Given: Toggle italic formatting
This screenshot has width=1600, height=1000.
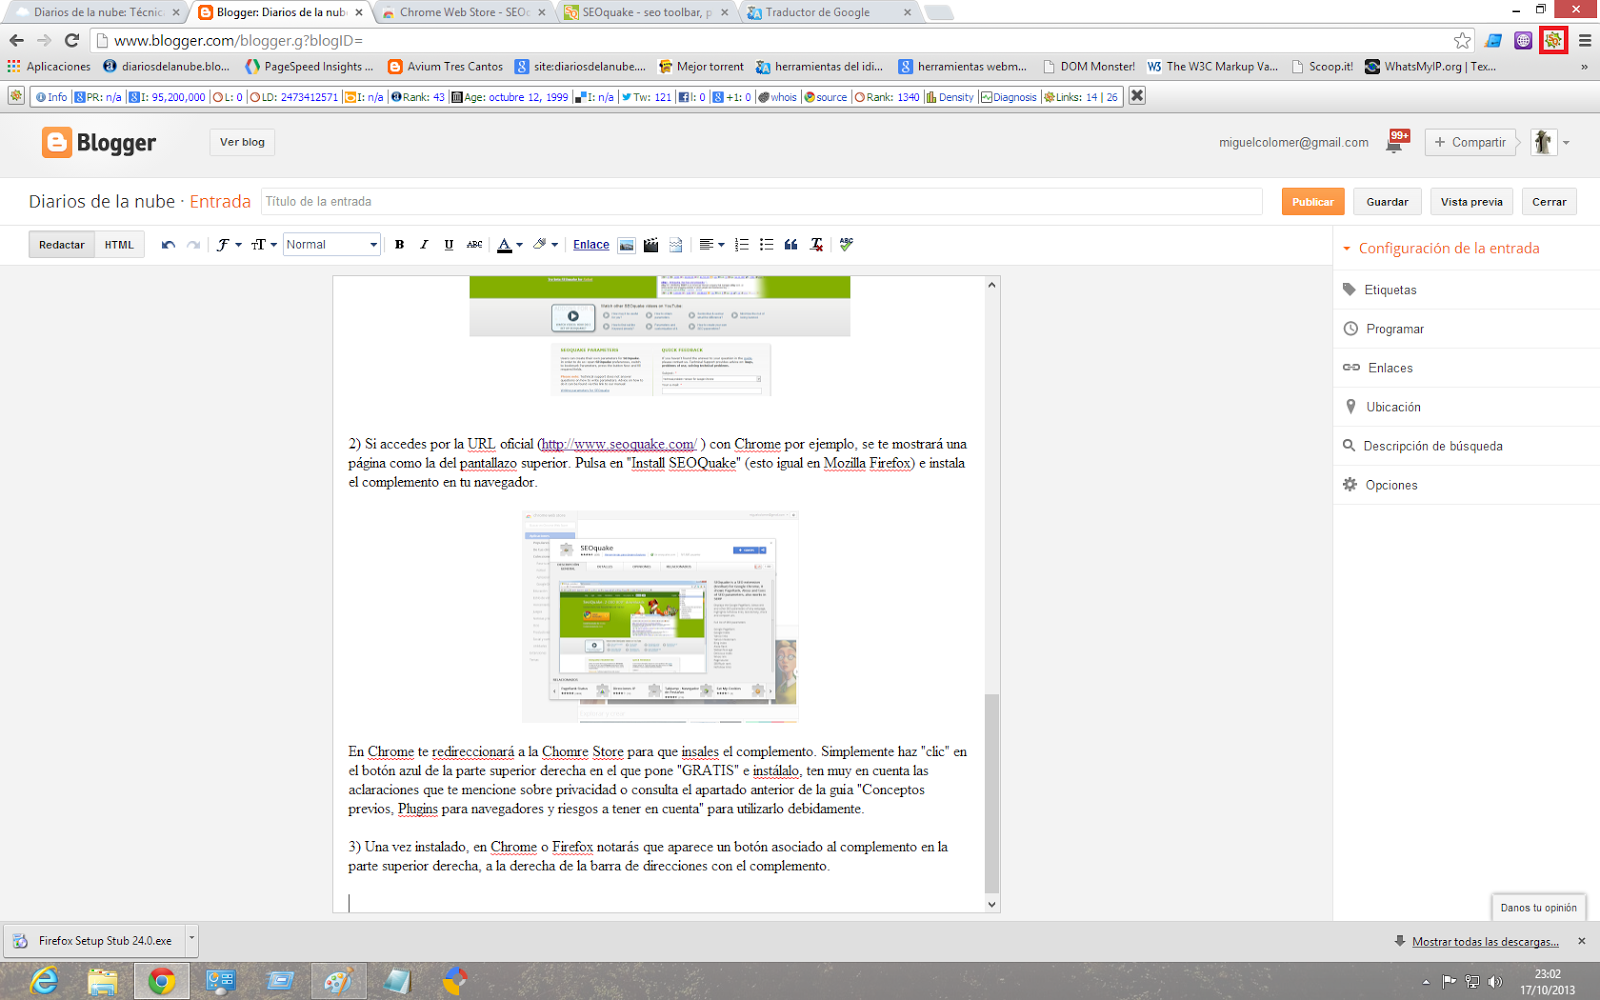Looking at the screenshot, I should pos(424,245).
